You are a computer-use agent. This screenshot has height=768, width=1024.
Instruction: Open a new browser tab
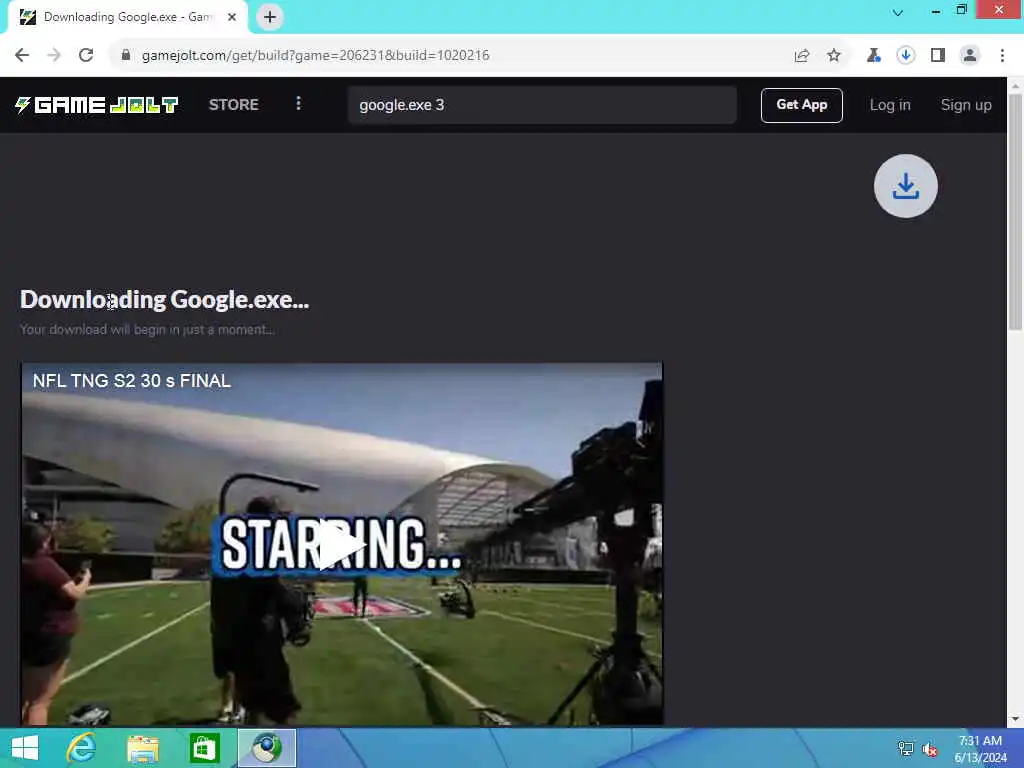point(270,17)
